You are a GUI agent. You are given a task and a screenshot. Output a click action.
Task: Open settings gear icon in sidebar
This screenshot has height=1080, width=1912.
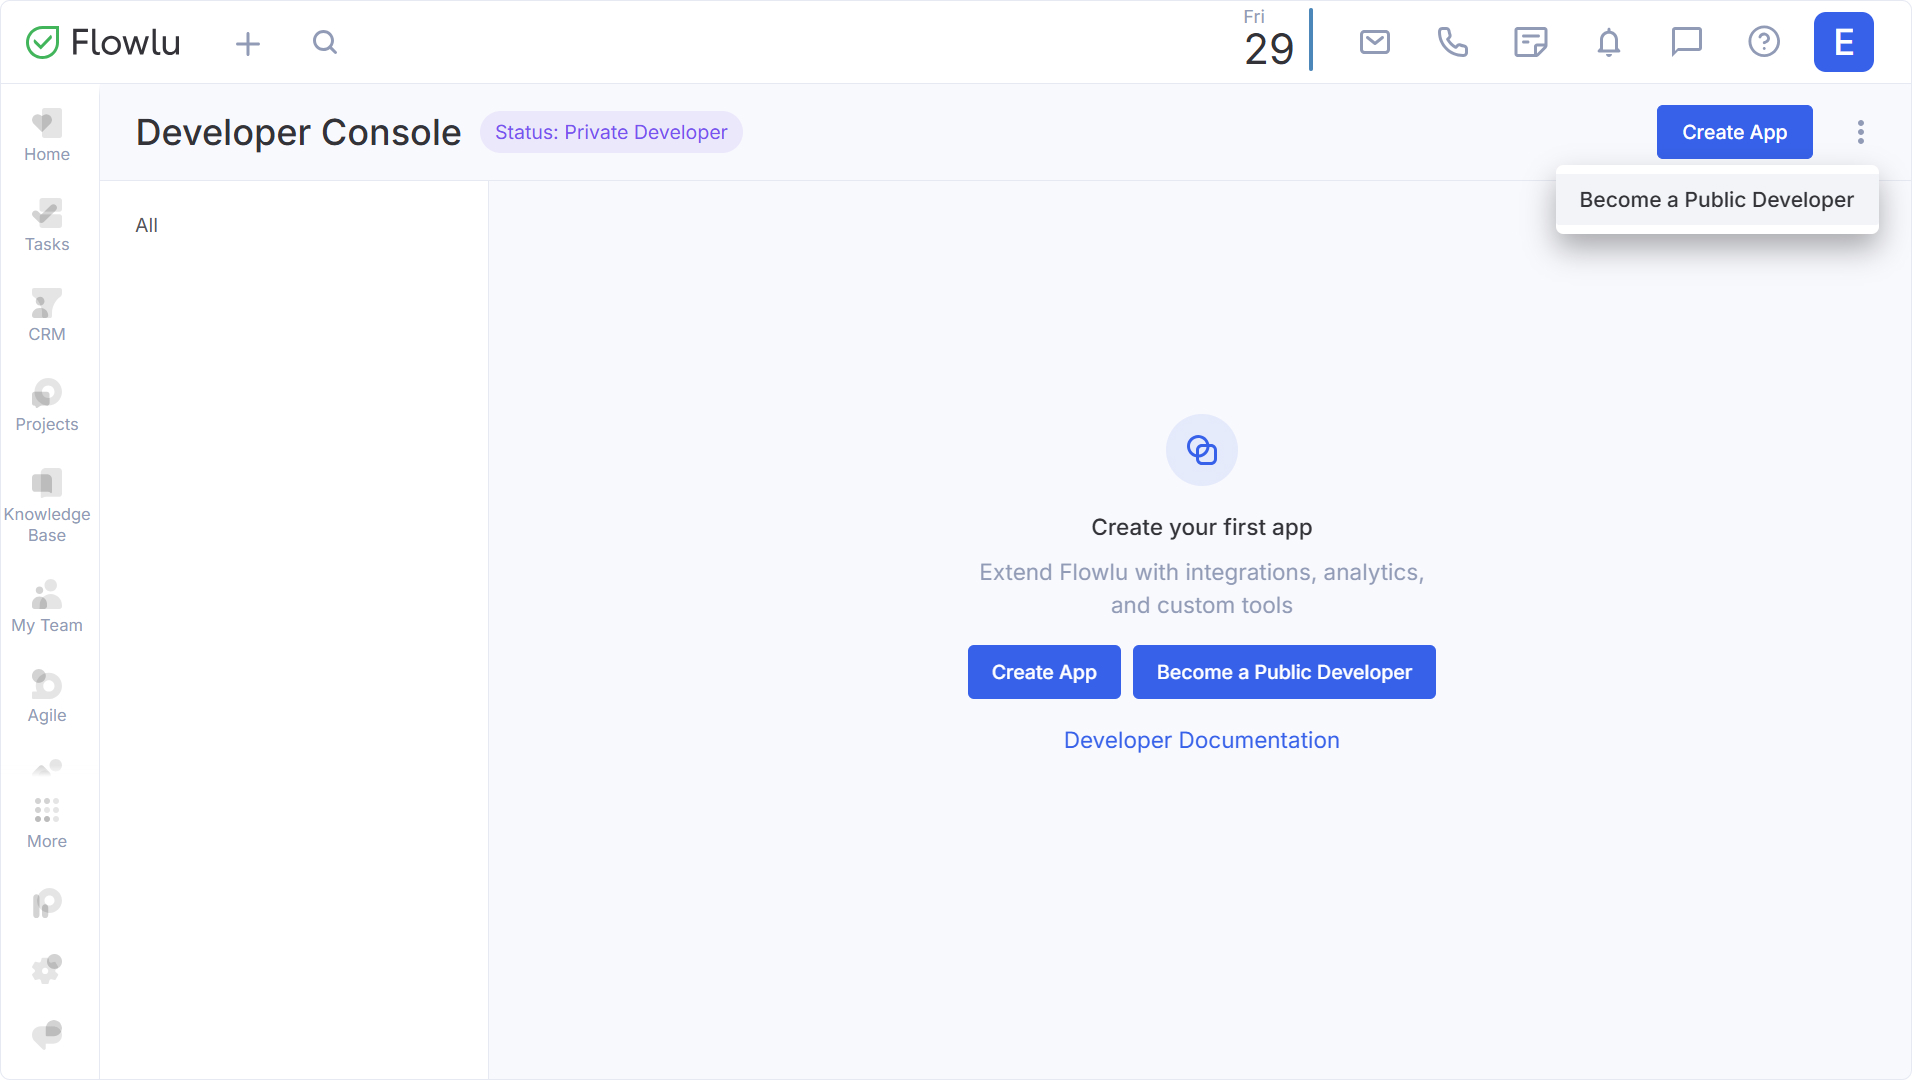(47, 968)
